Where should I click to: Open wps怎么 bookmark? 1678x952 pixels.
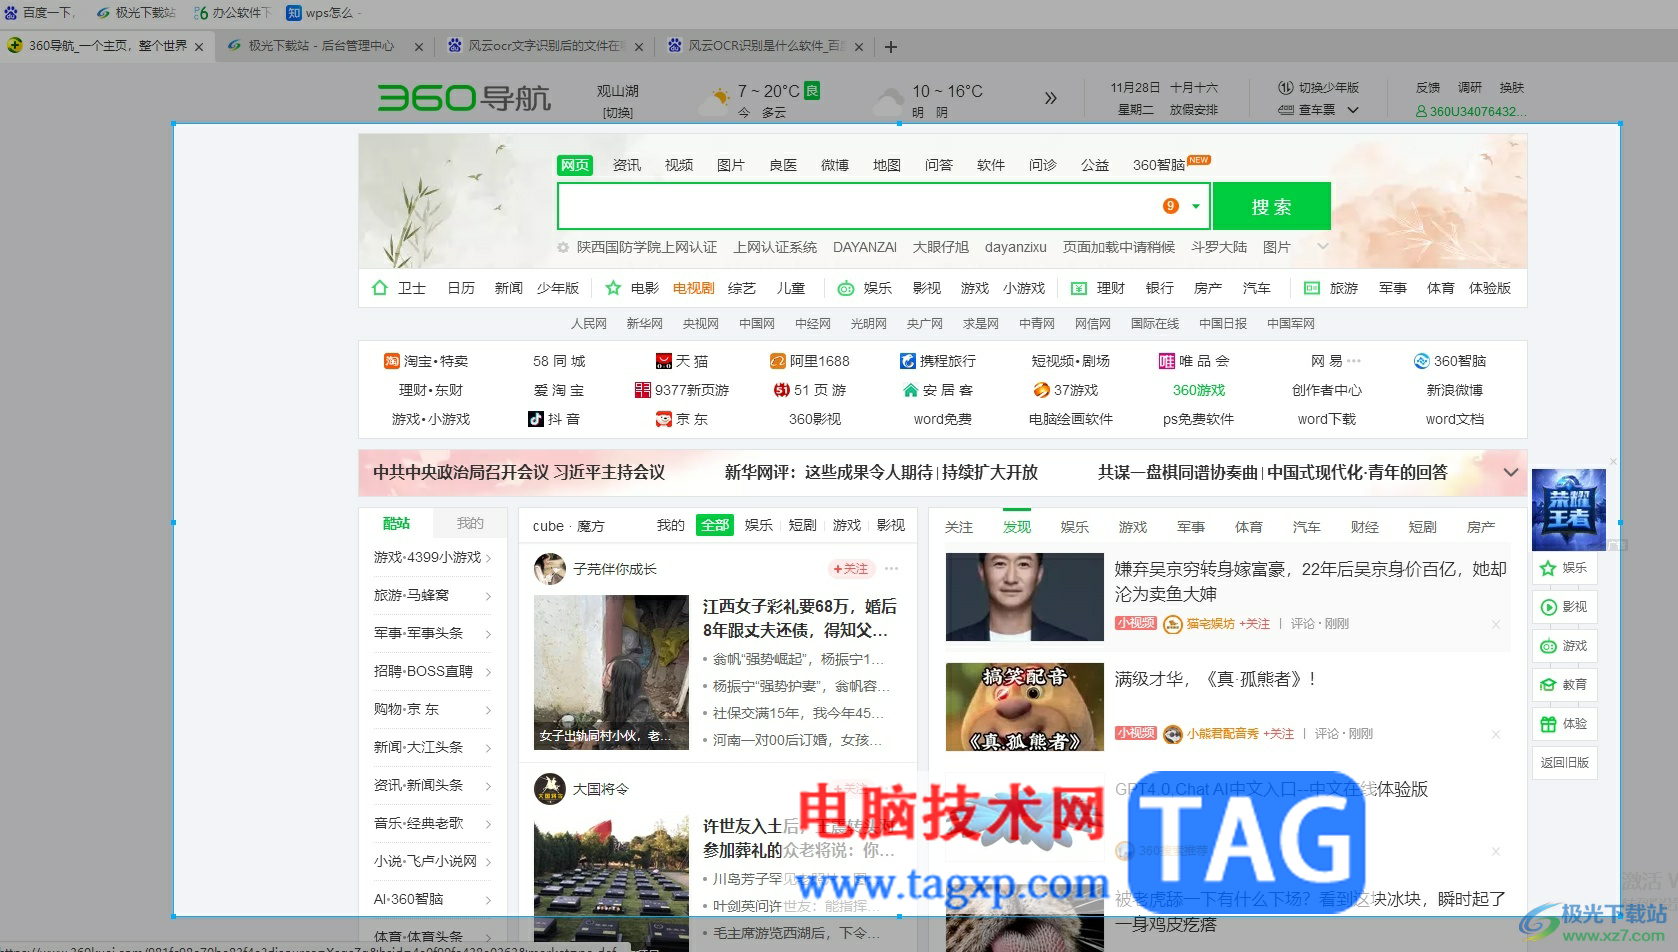click(x=323, y=12)
